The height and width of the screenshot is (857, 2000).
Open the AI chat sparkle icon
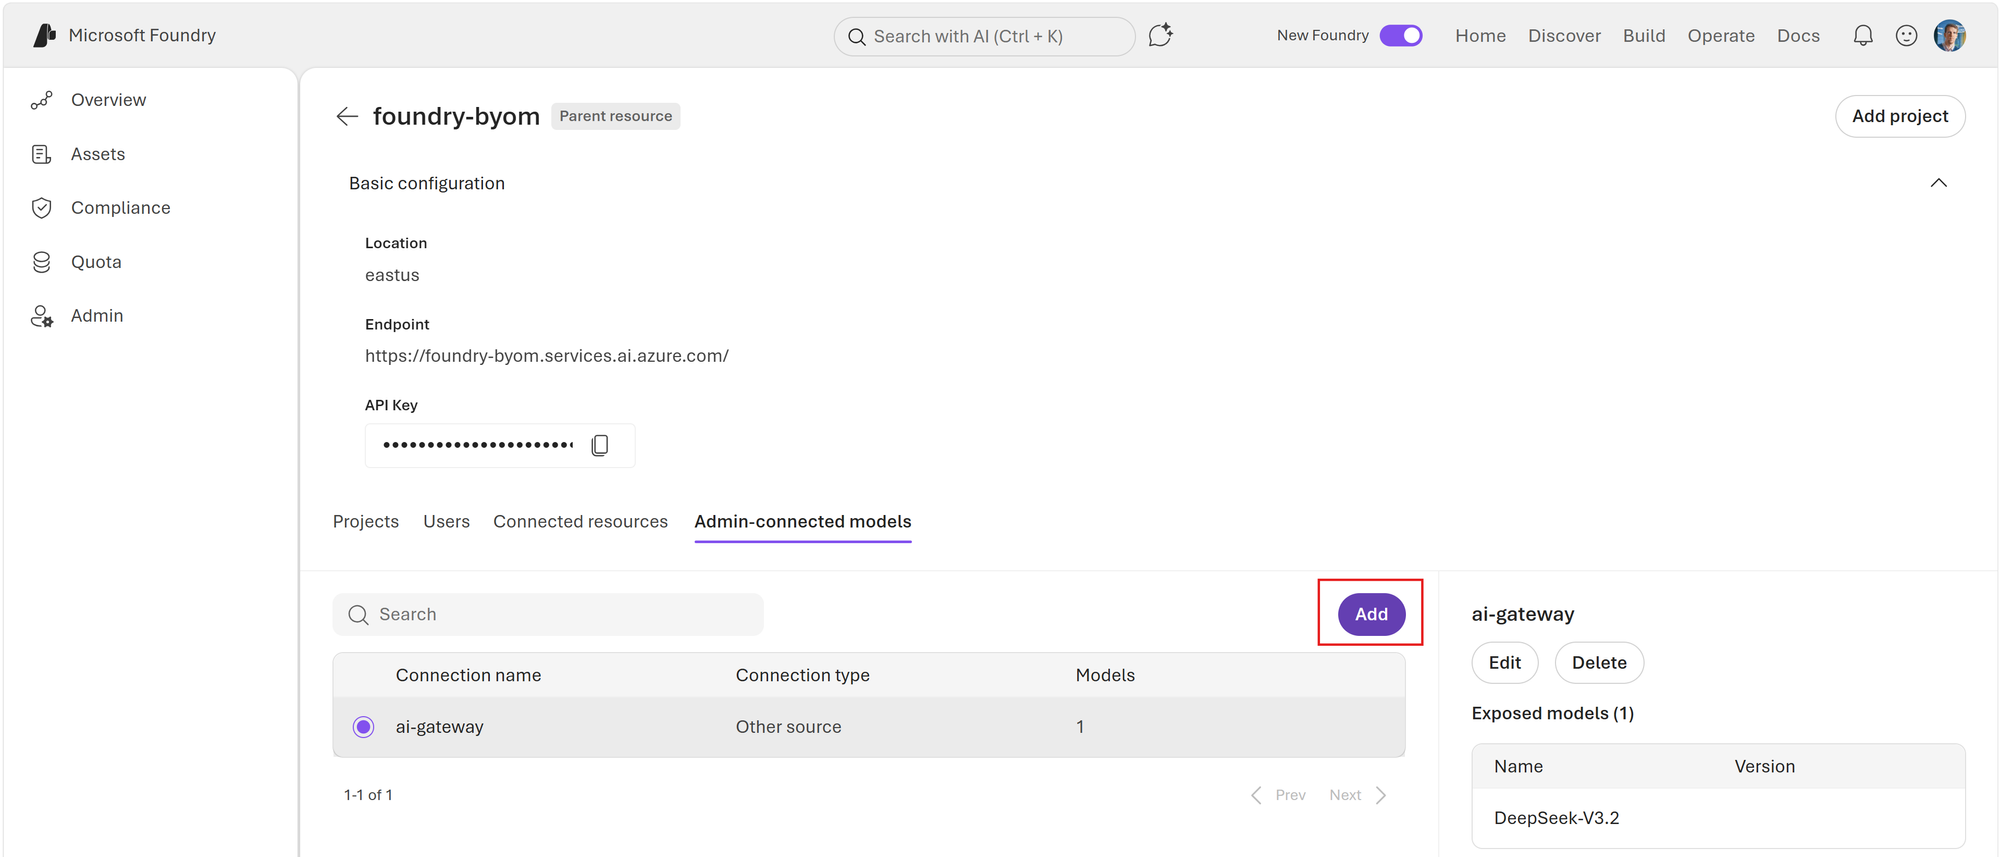(1160, 36)
